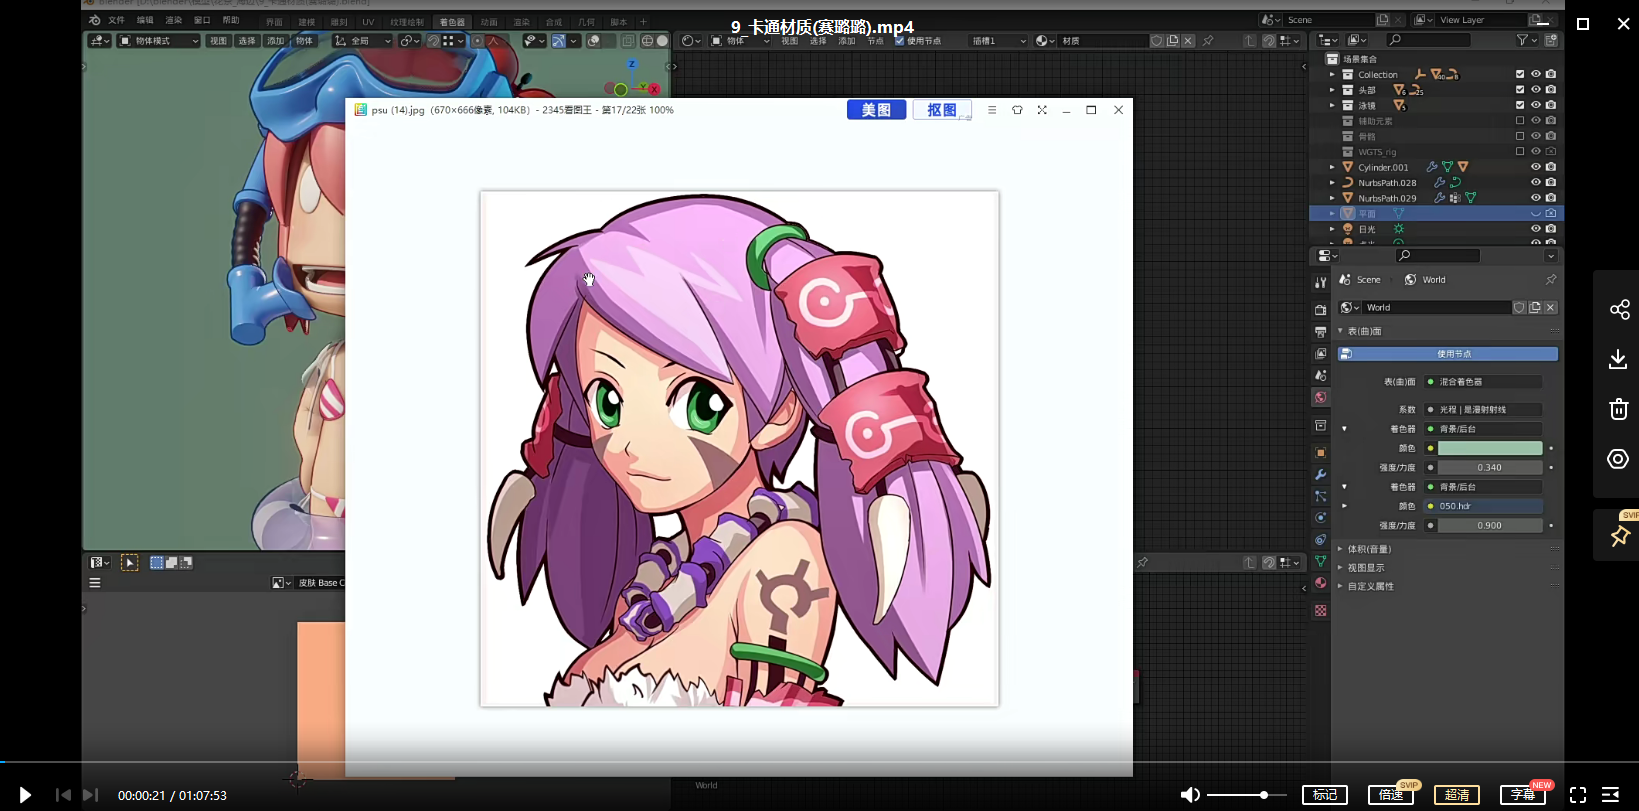Enter fullscreen mode in the player
This screenshot has width=1639, height=811.
pyautogui.click(x=1578, y=795)
